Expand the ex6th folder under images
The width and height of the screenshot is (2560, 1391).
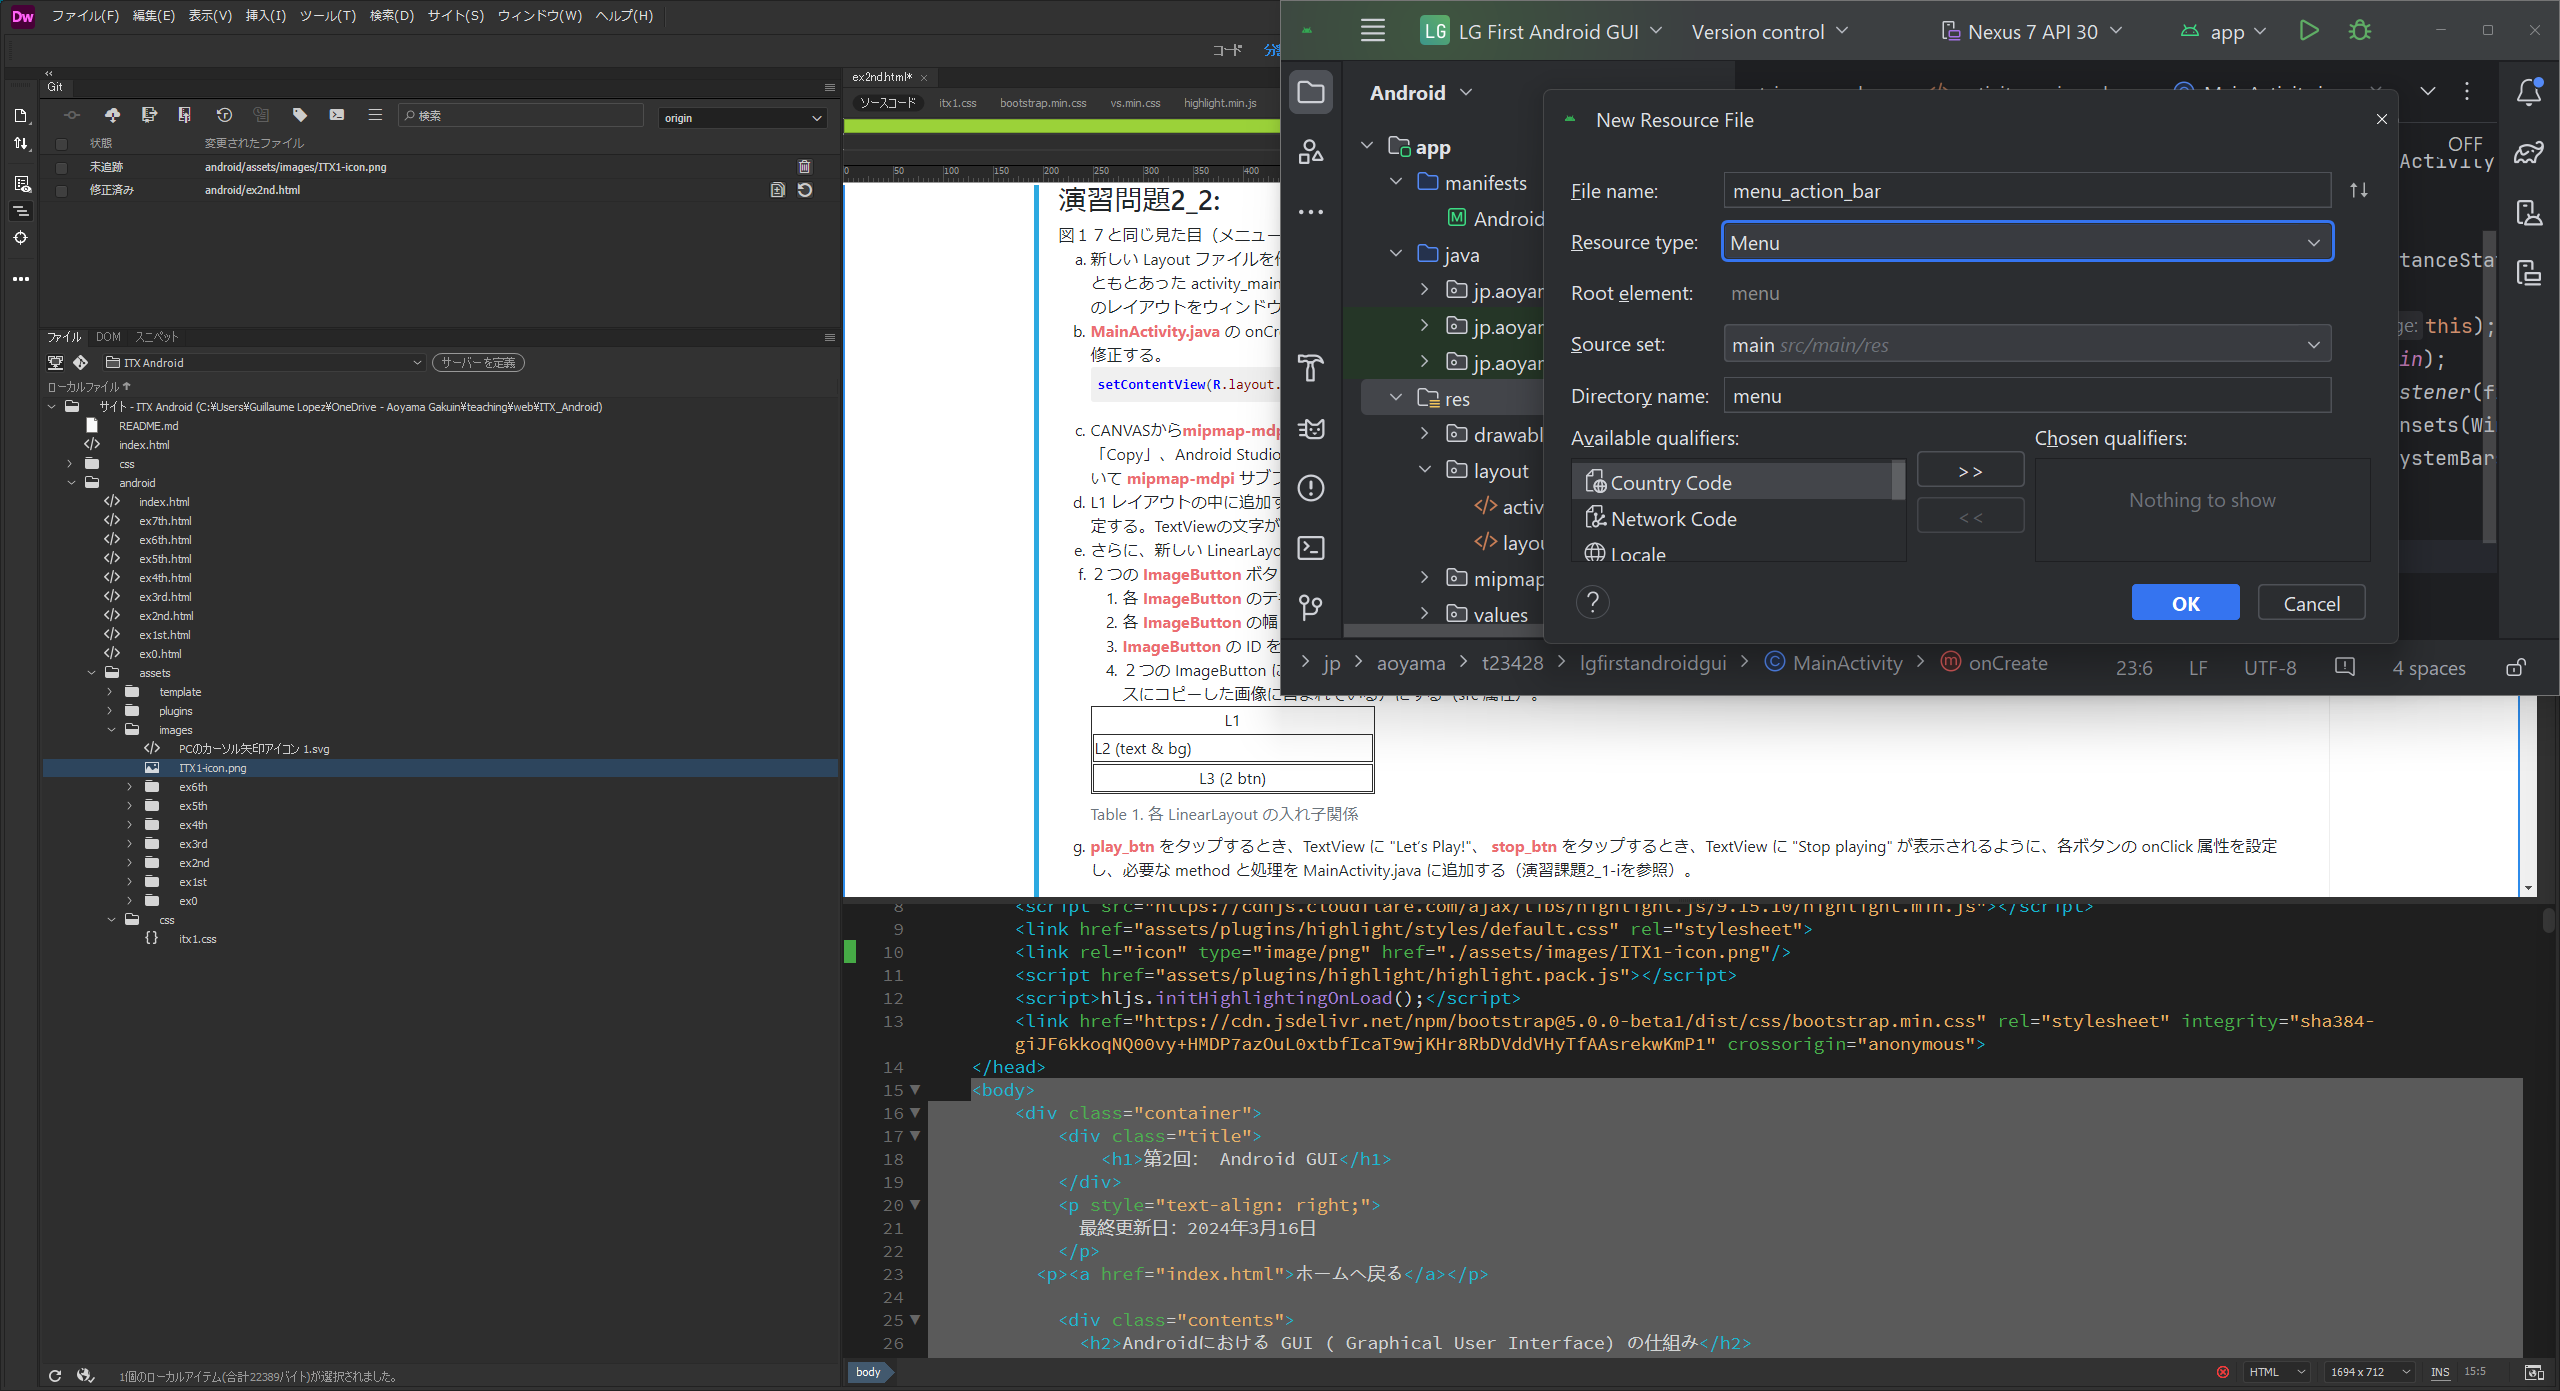click(x=129, y=787)
